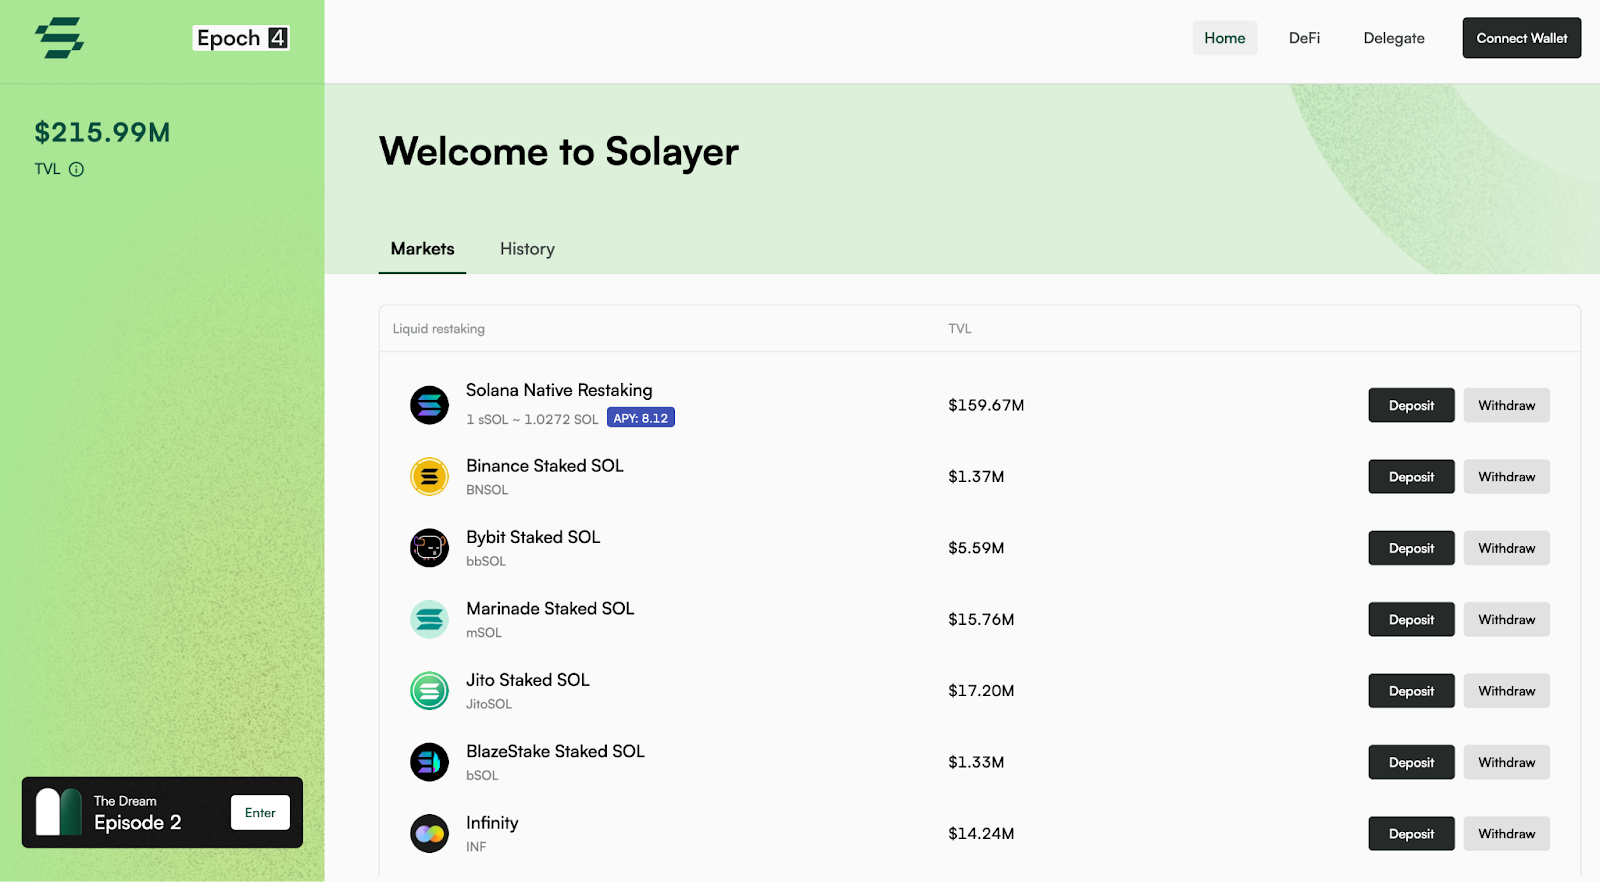
Task: Click the Solana Native Restaking title
Action: [x=559, y=390]
